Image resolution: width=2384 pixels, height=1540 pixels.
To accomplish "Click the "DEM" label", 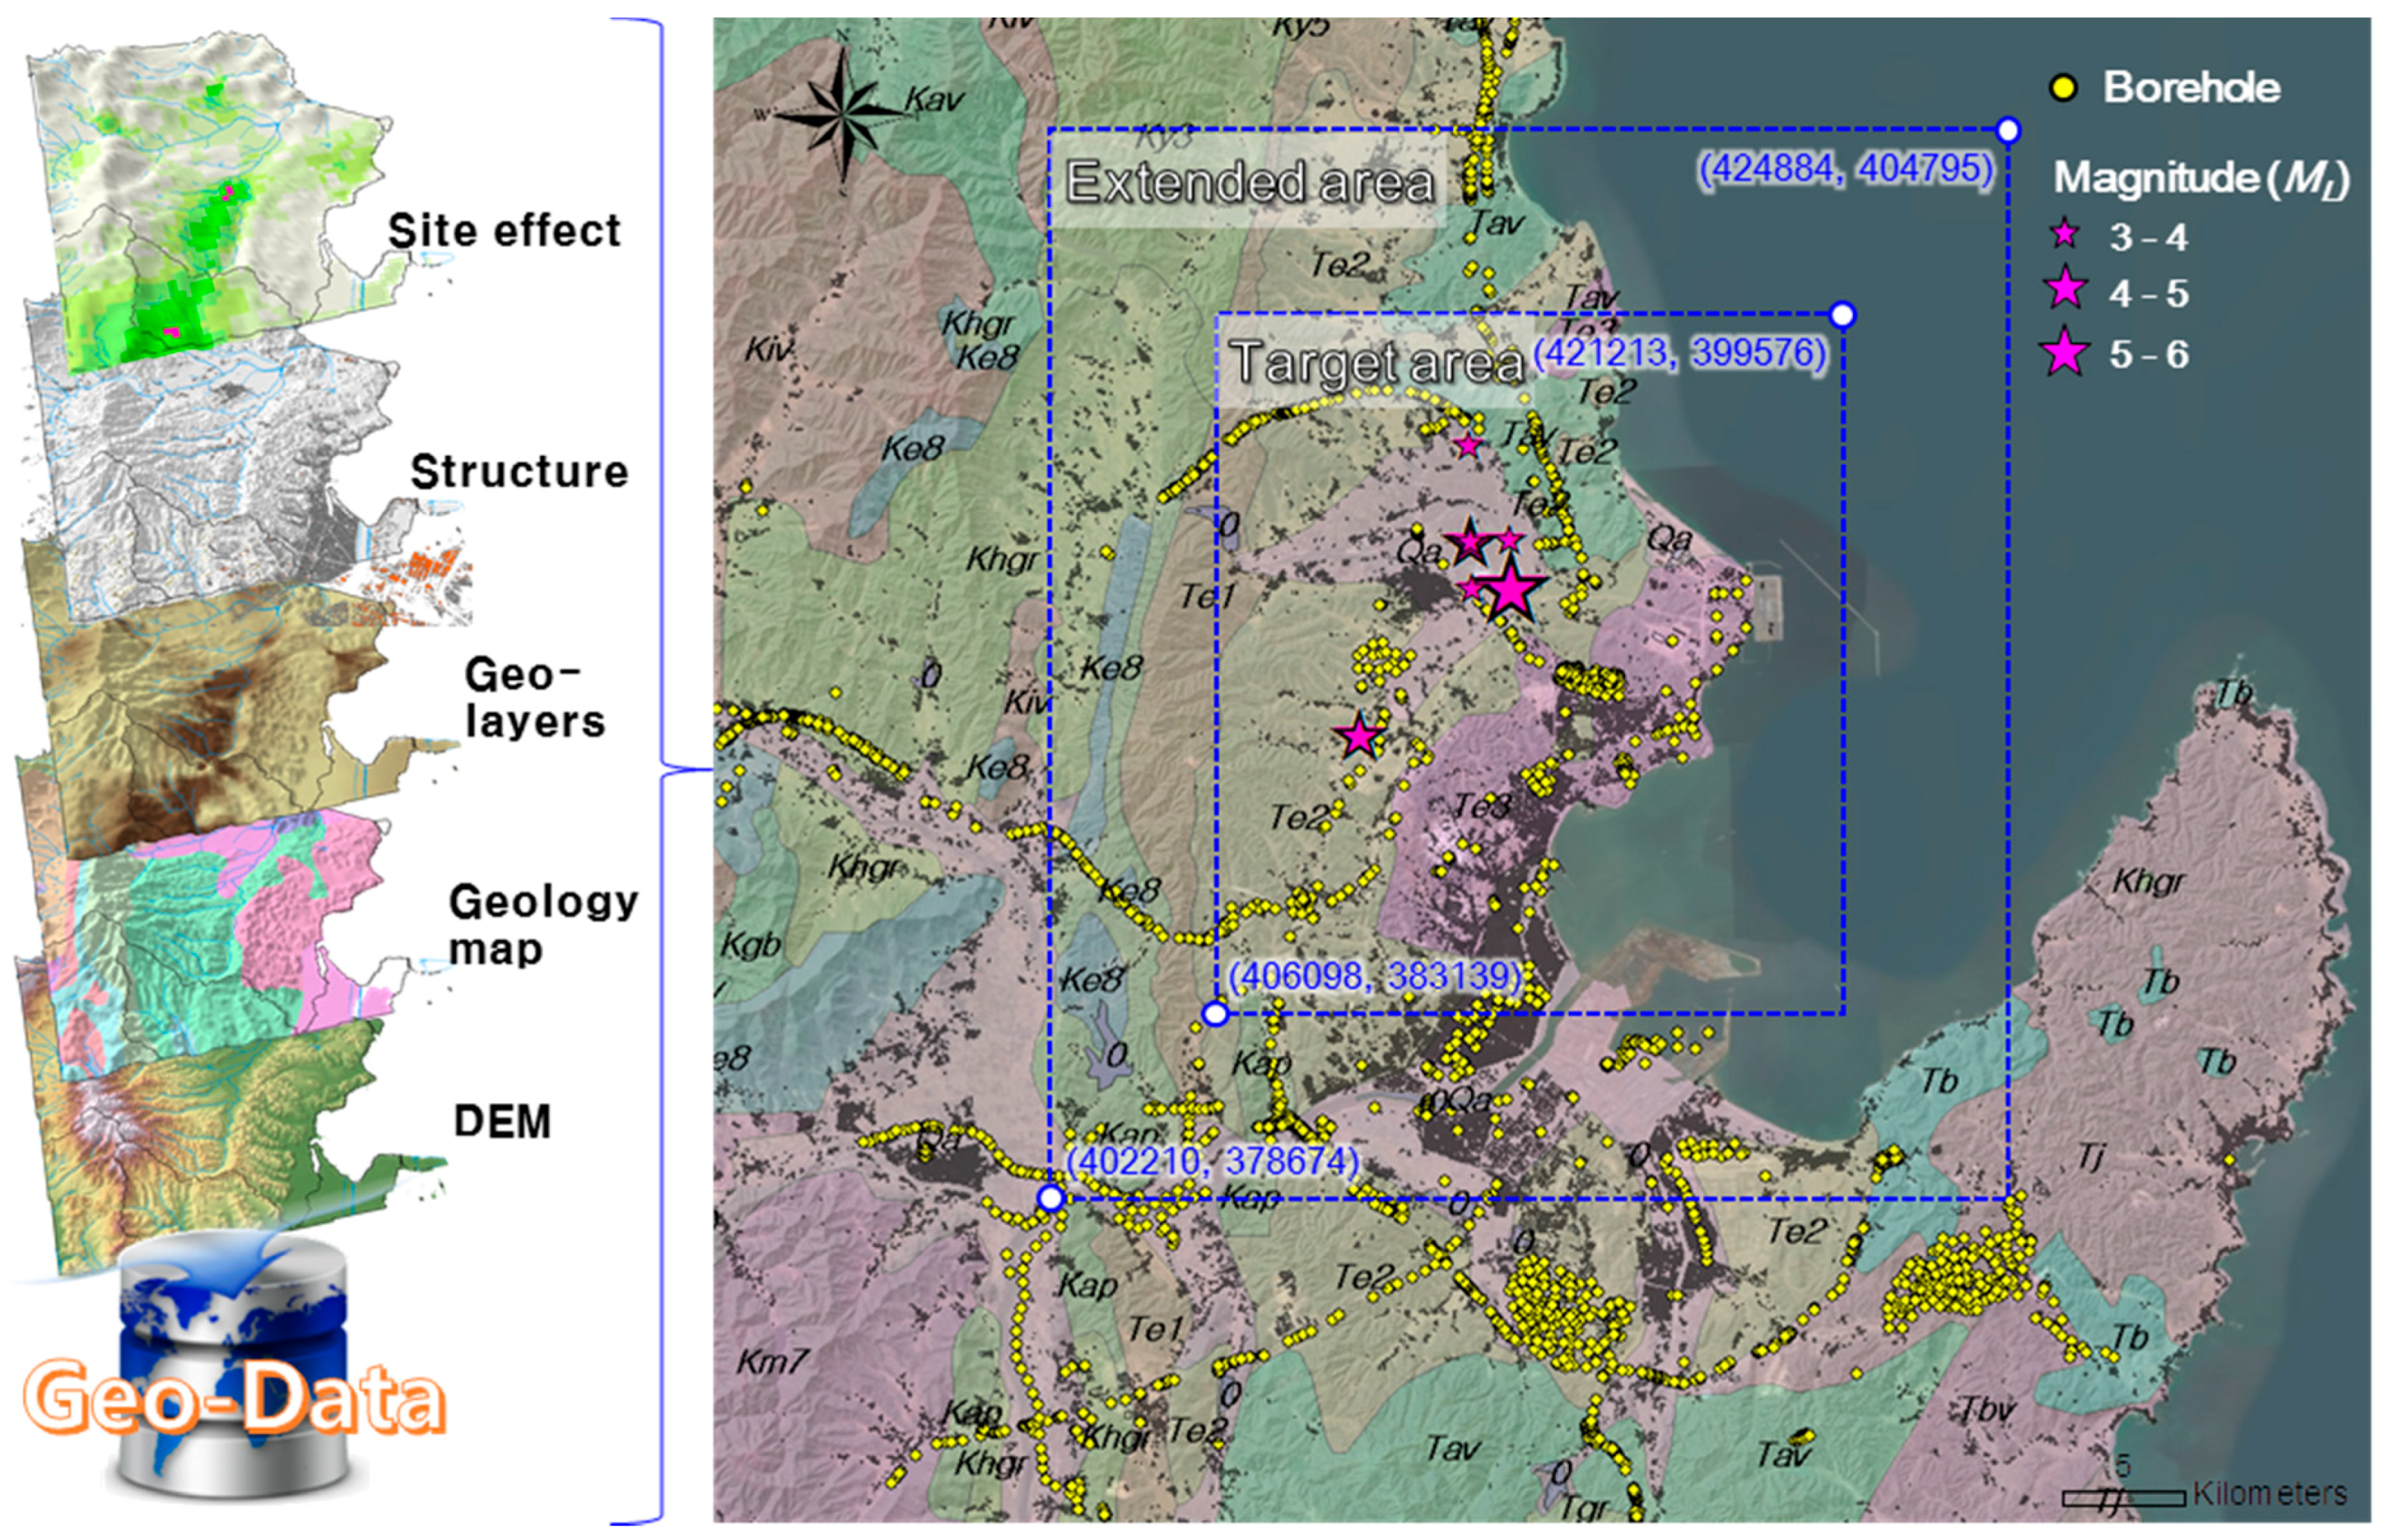I will 502,1121.
